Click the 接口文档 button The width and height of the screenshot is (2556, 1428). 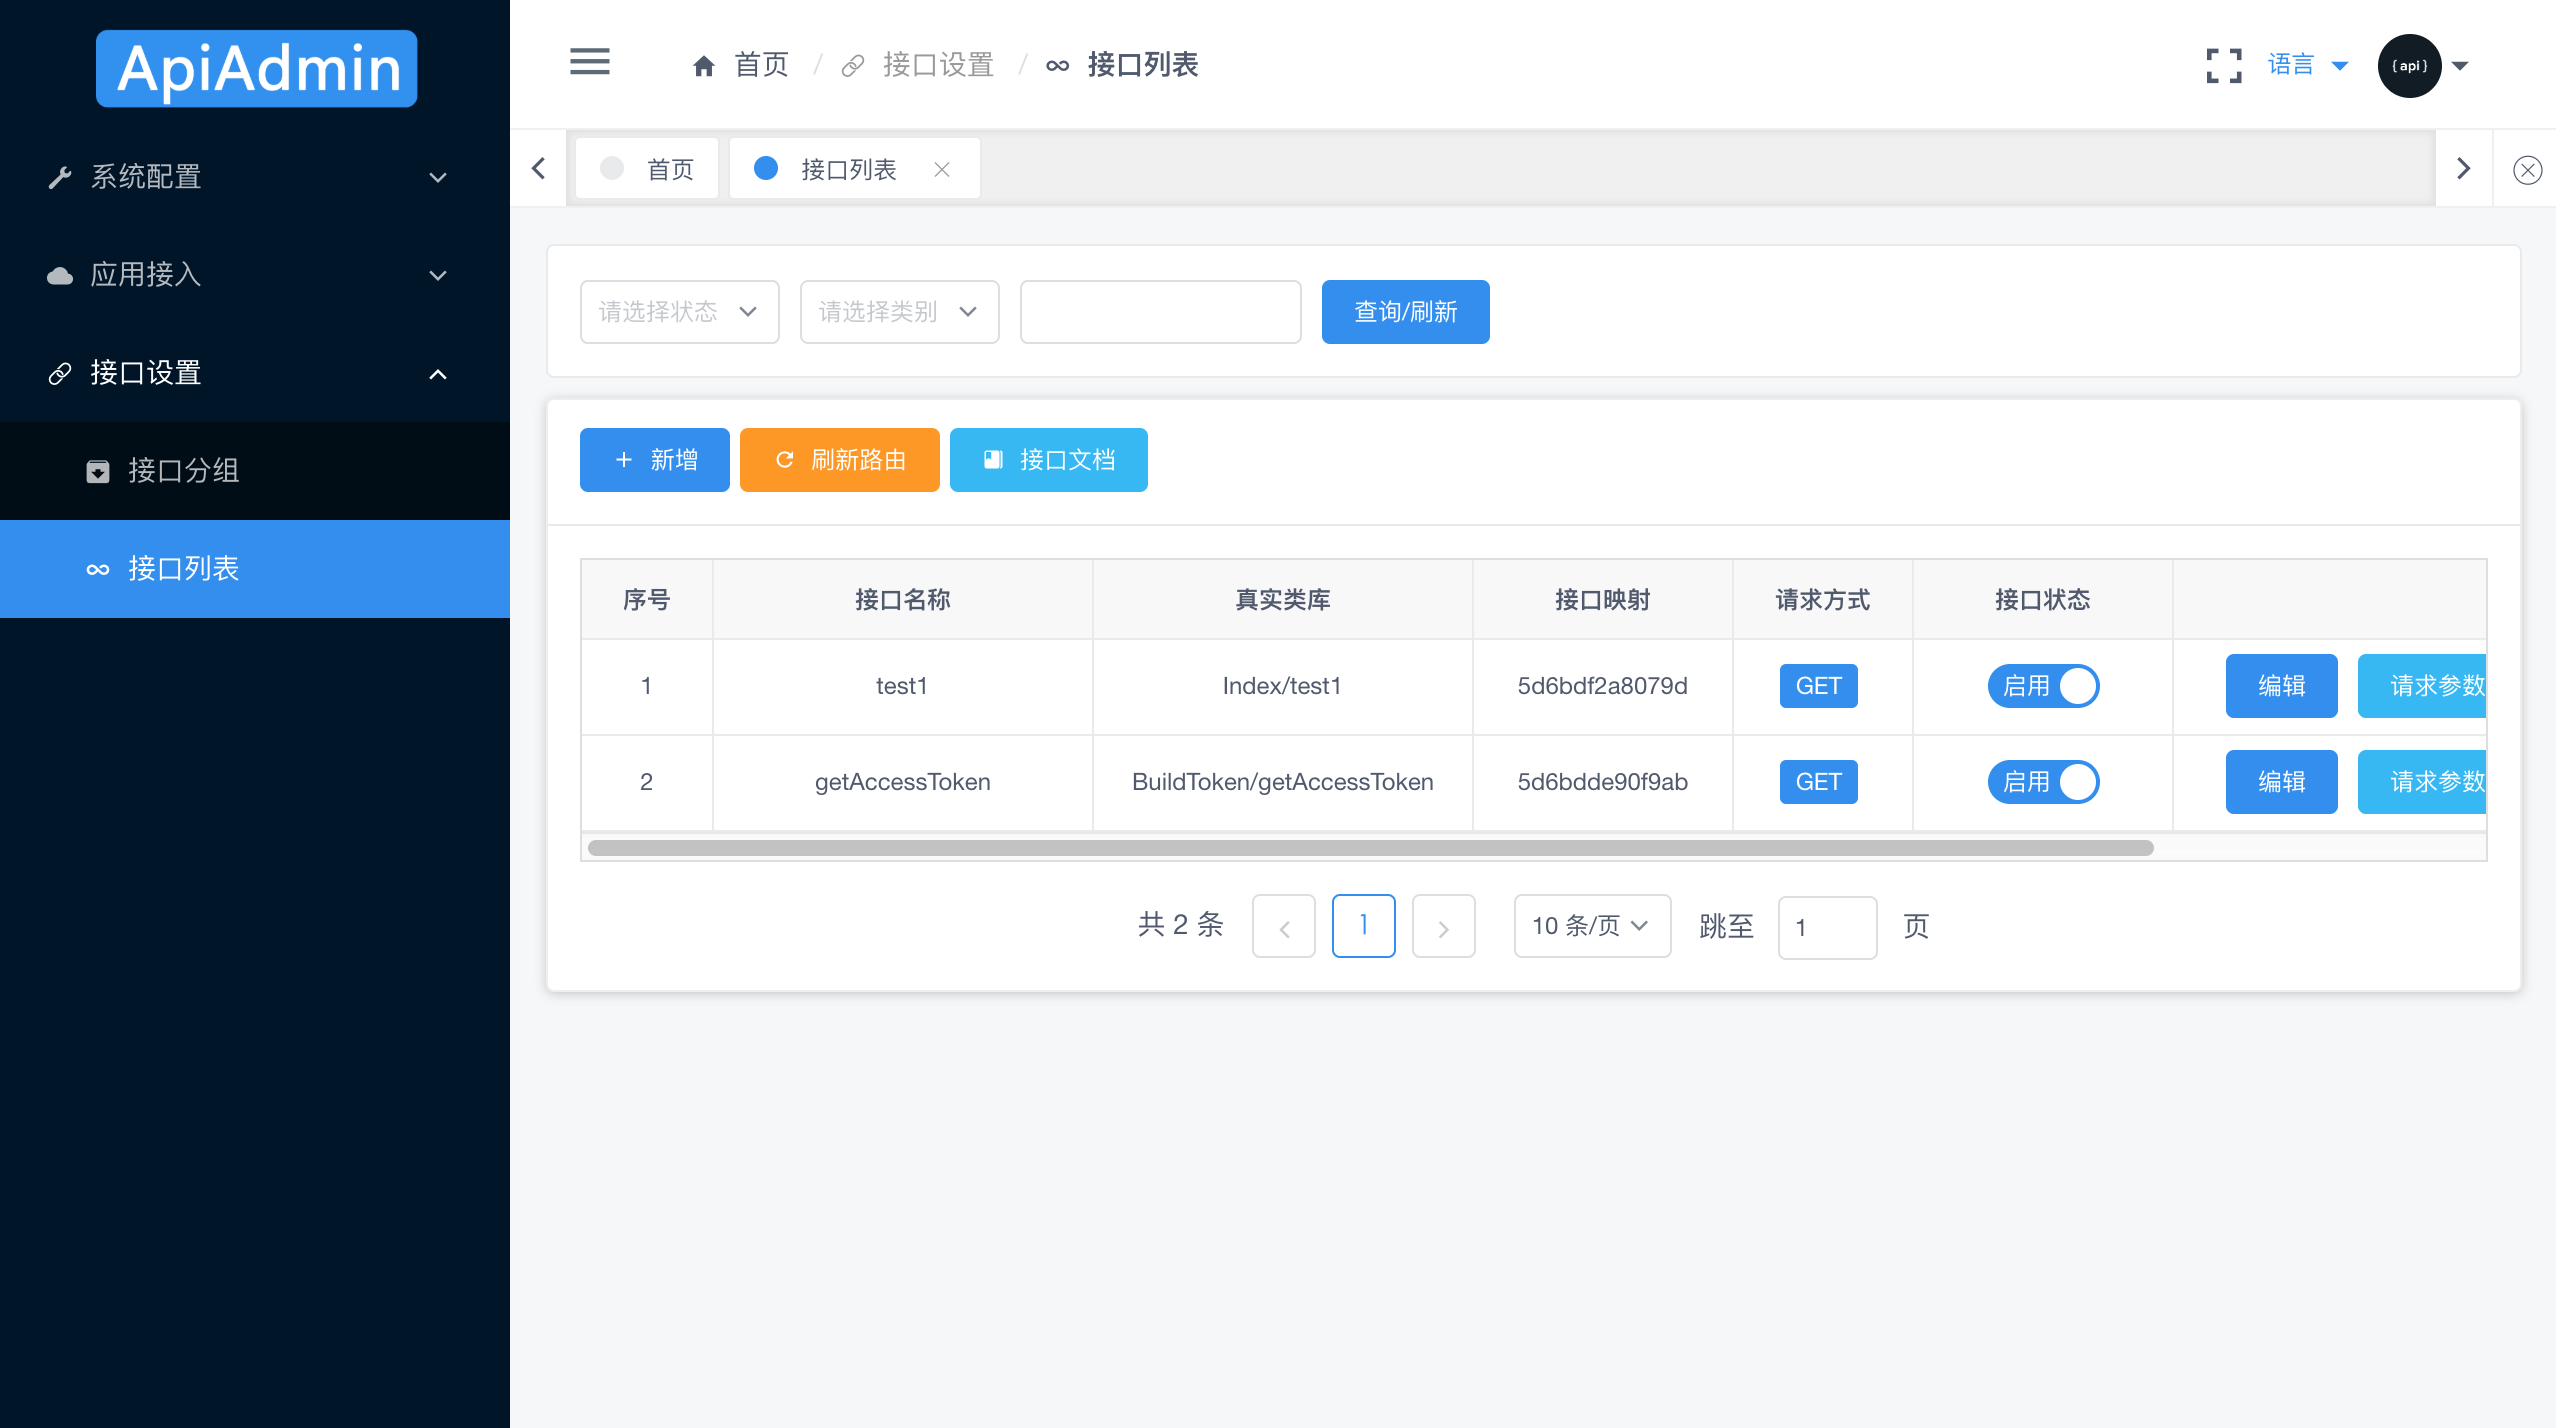tap(1049, 460)
